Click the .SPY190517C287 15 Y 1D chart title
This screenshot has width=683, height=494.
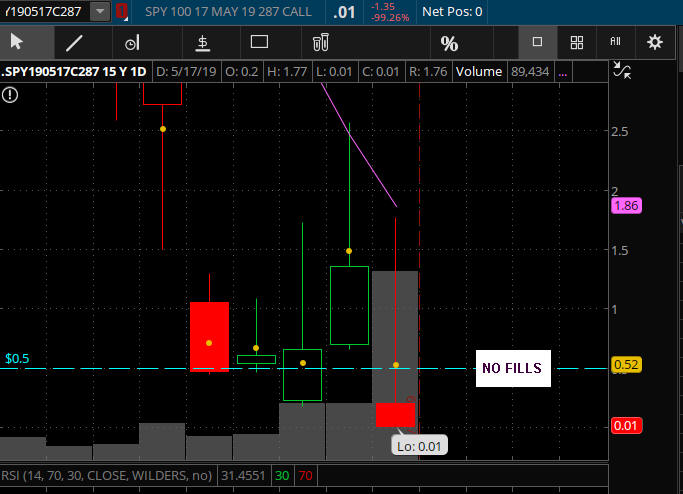coord(74,71)
